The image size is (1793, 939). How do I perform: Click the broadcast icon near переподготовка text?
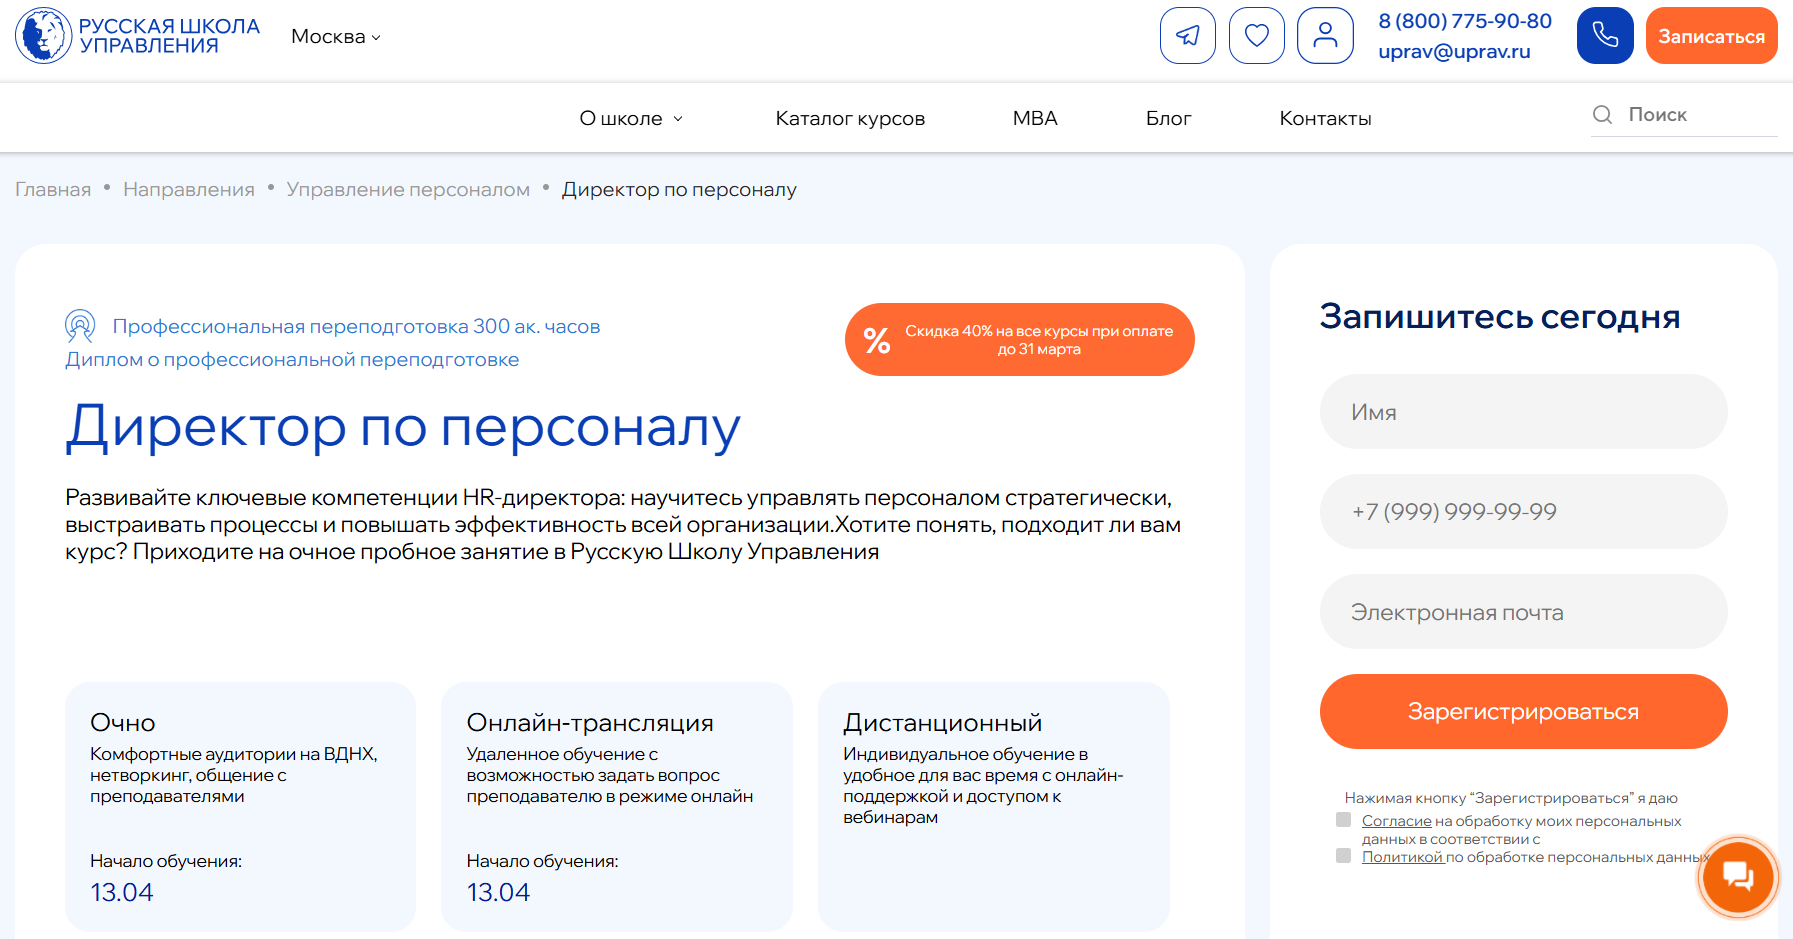tap(79, 325)
